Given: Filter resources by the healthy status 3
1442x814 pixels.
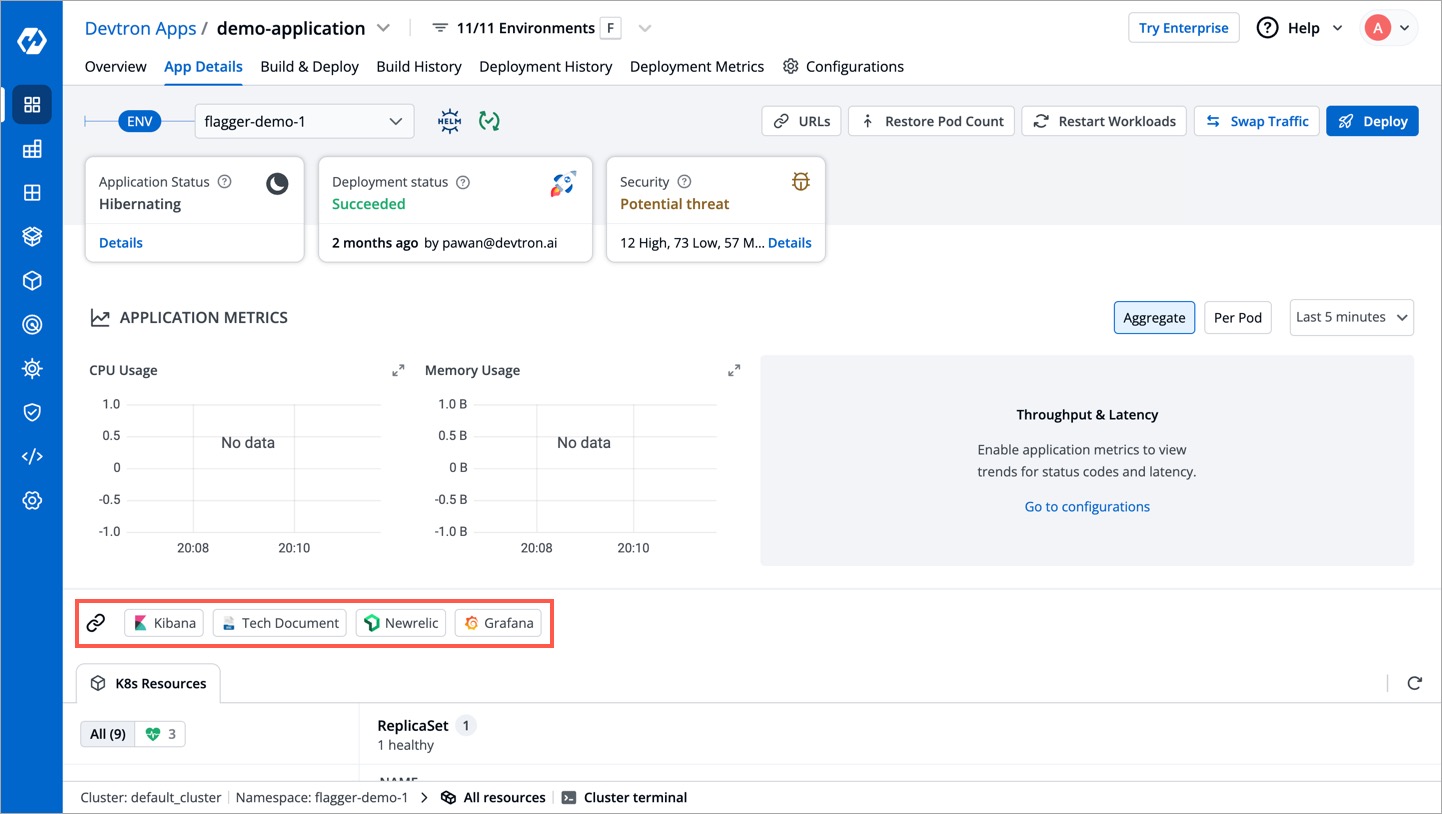Looking at the screenshot, I should tap(161, 734).
